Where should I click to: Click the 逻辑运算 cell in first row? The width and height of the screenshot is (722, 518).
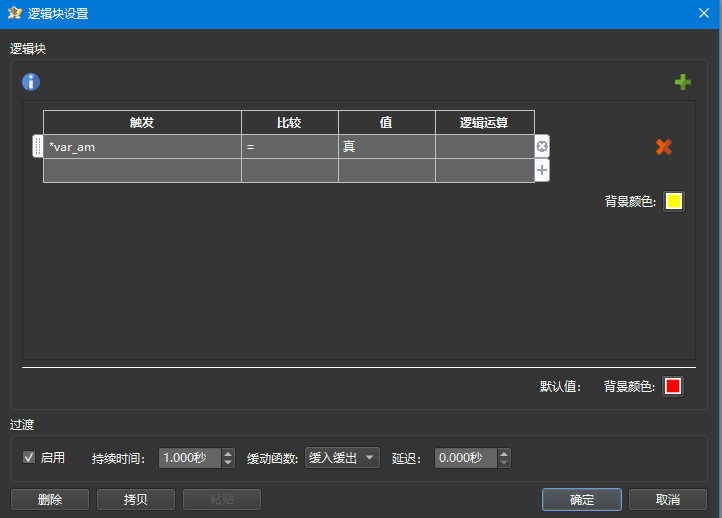484,147
